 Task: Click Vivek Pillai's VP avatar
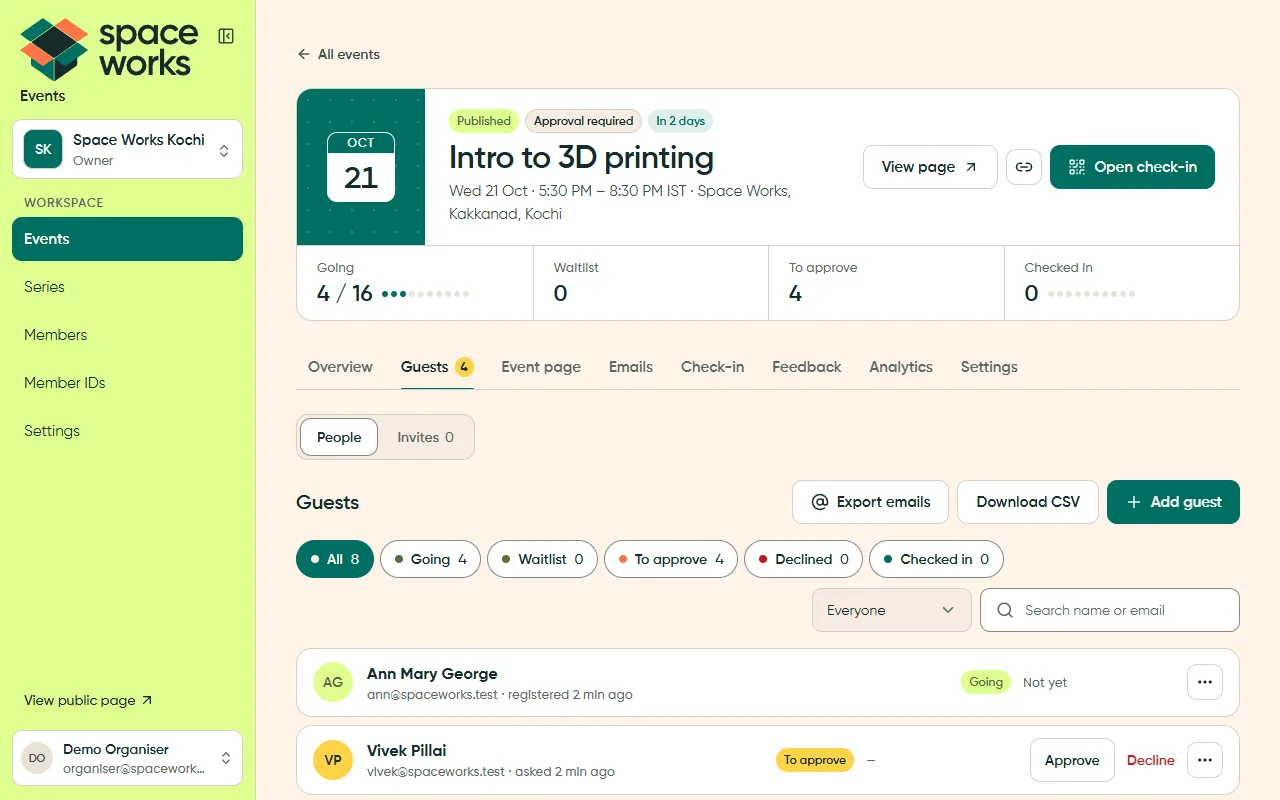coord(333,760)
